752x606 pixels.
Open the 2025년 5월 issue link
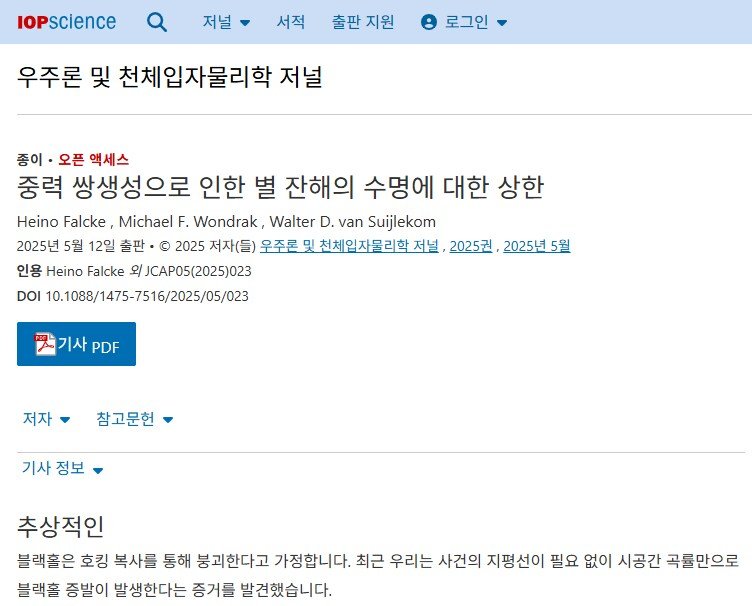(x=537, y=246)
